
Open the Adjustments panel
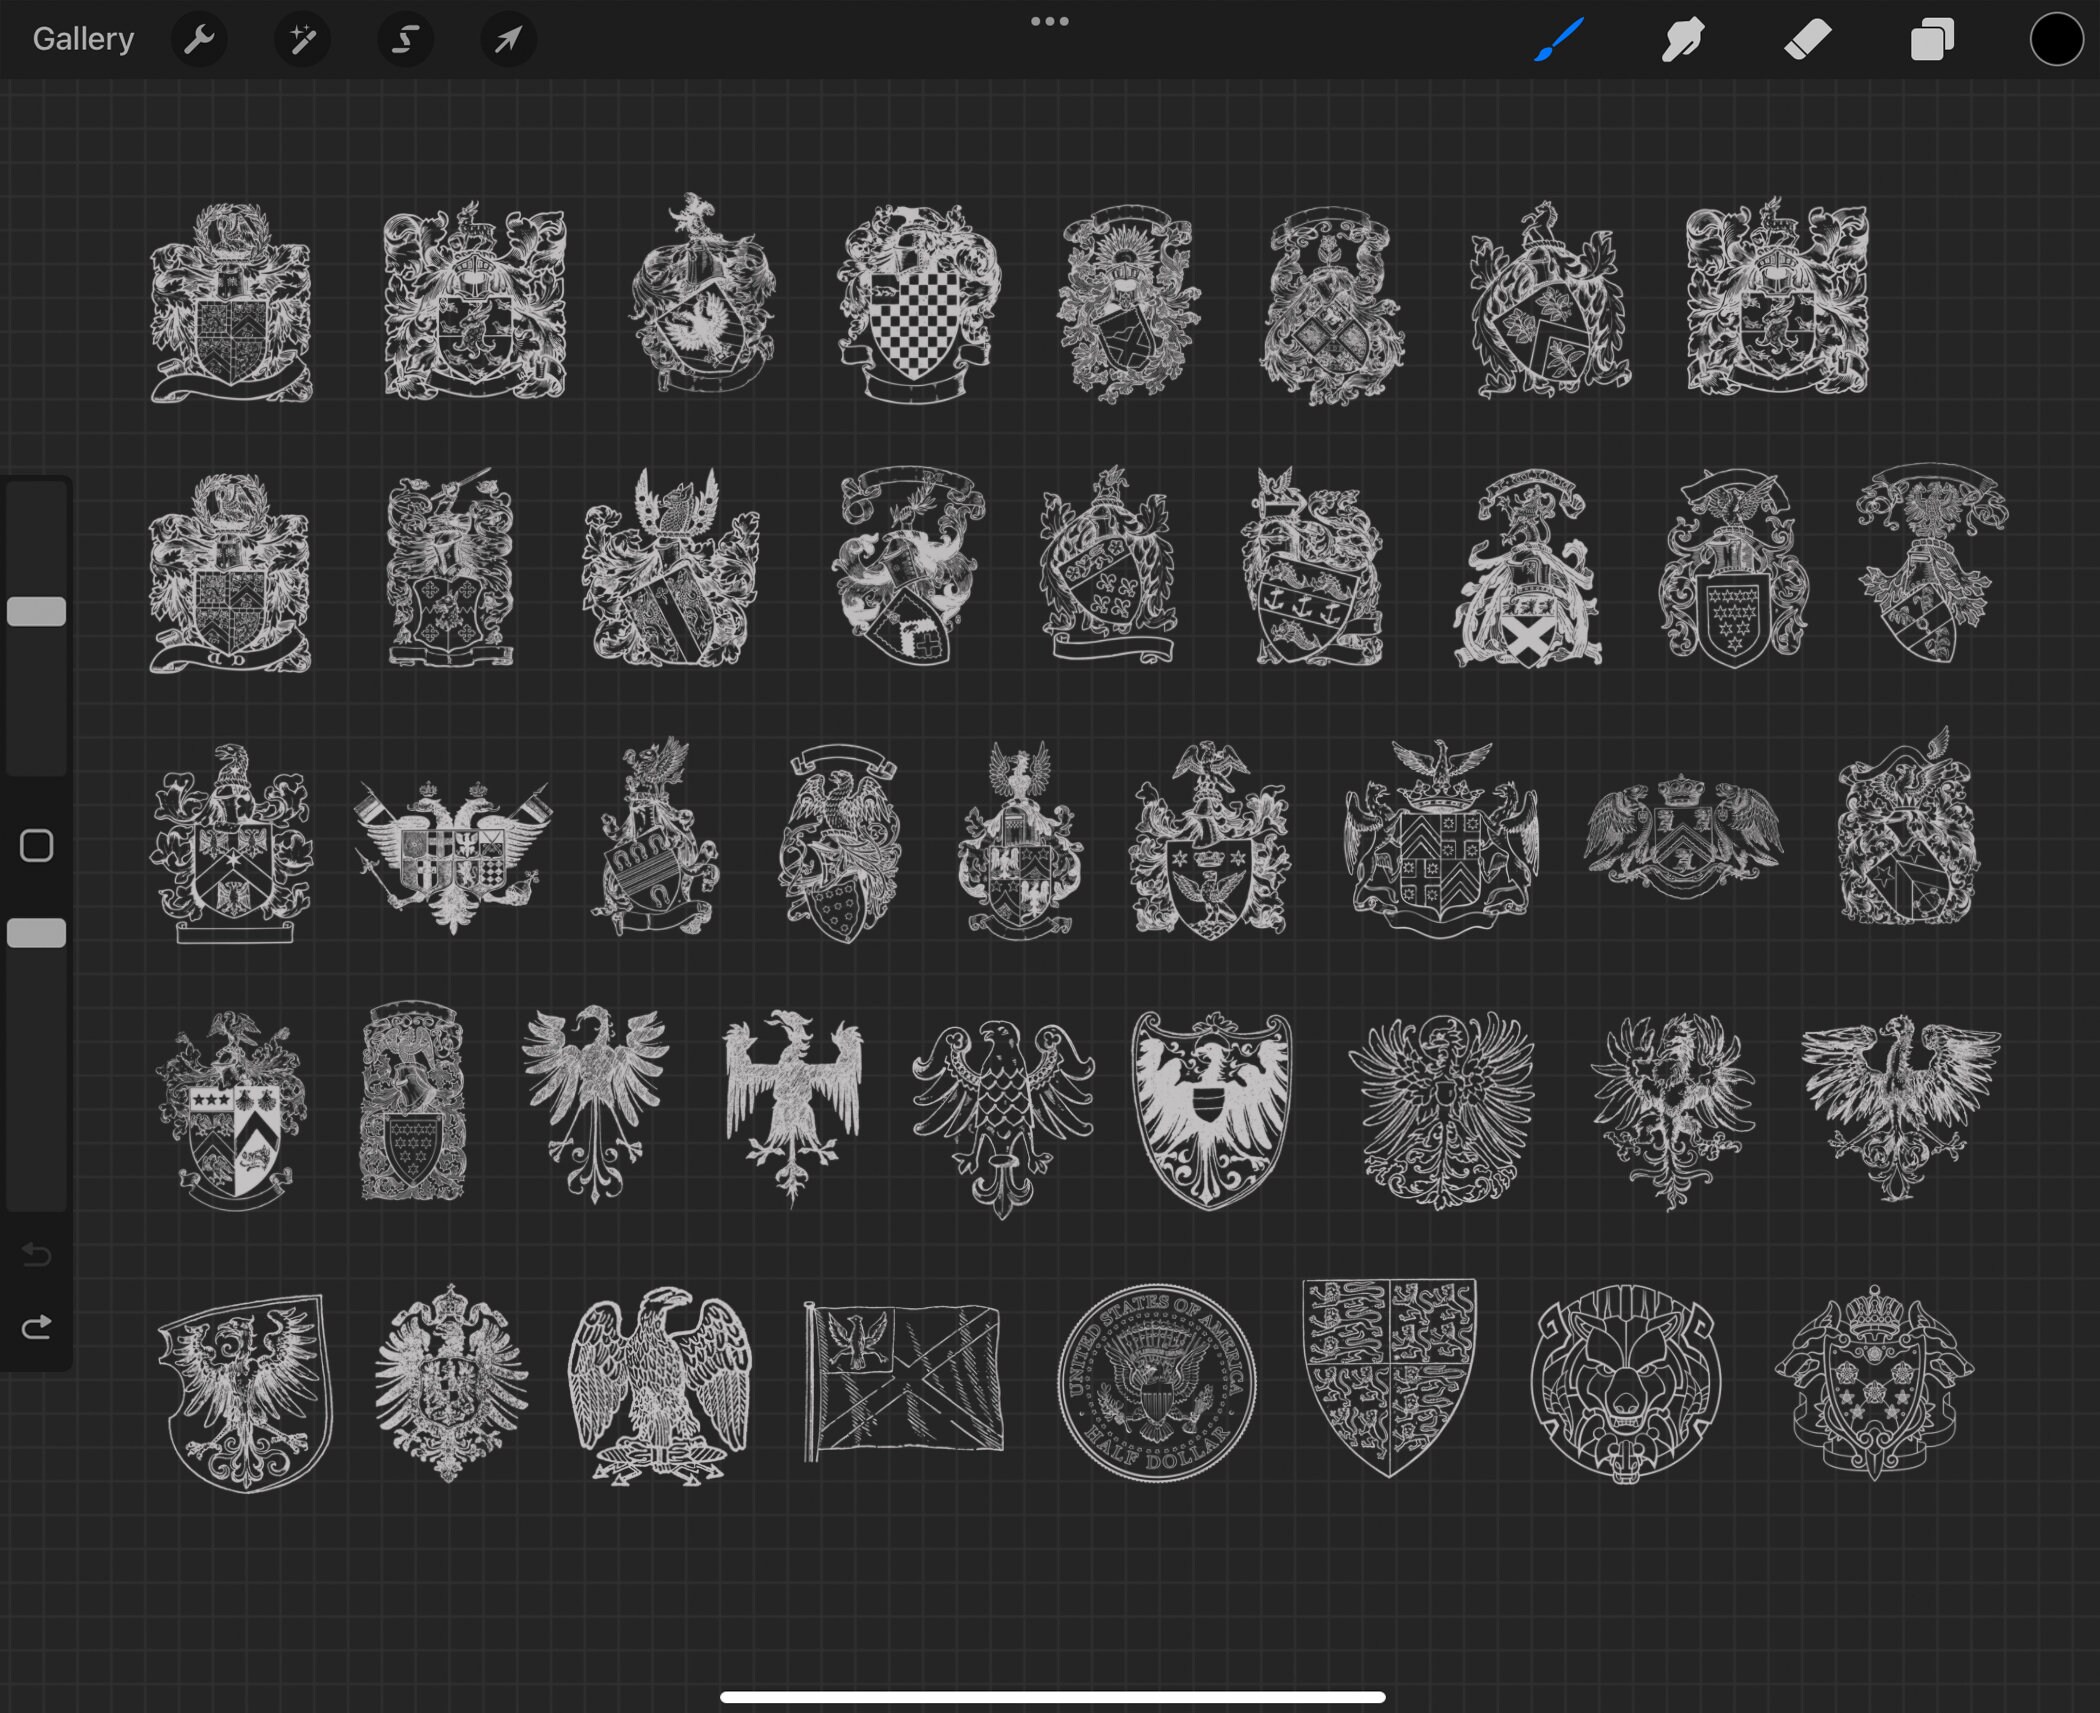pyautogui.click(x=302, y=39)
